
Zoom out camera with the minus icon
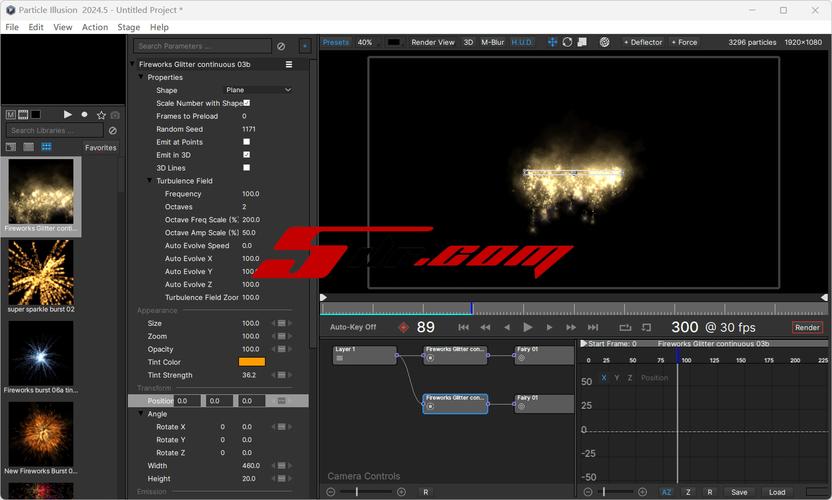[331, 492]
